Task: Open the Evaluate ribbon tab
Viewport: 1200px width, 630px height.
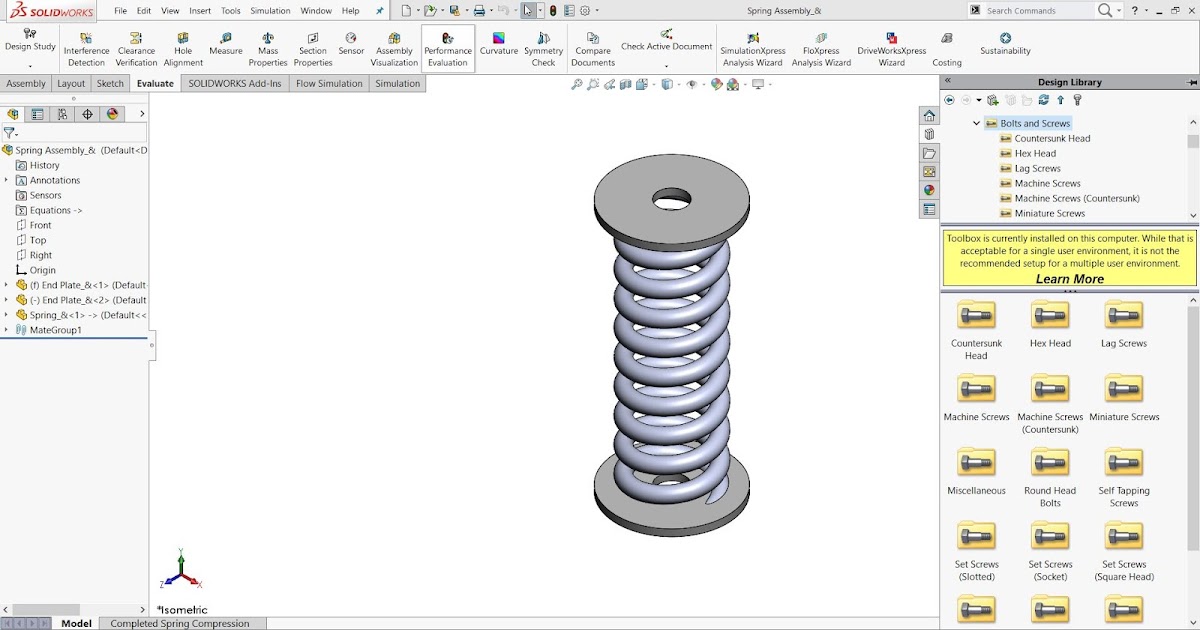Action: tap(154, 83)
